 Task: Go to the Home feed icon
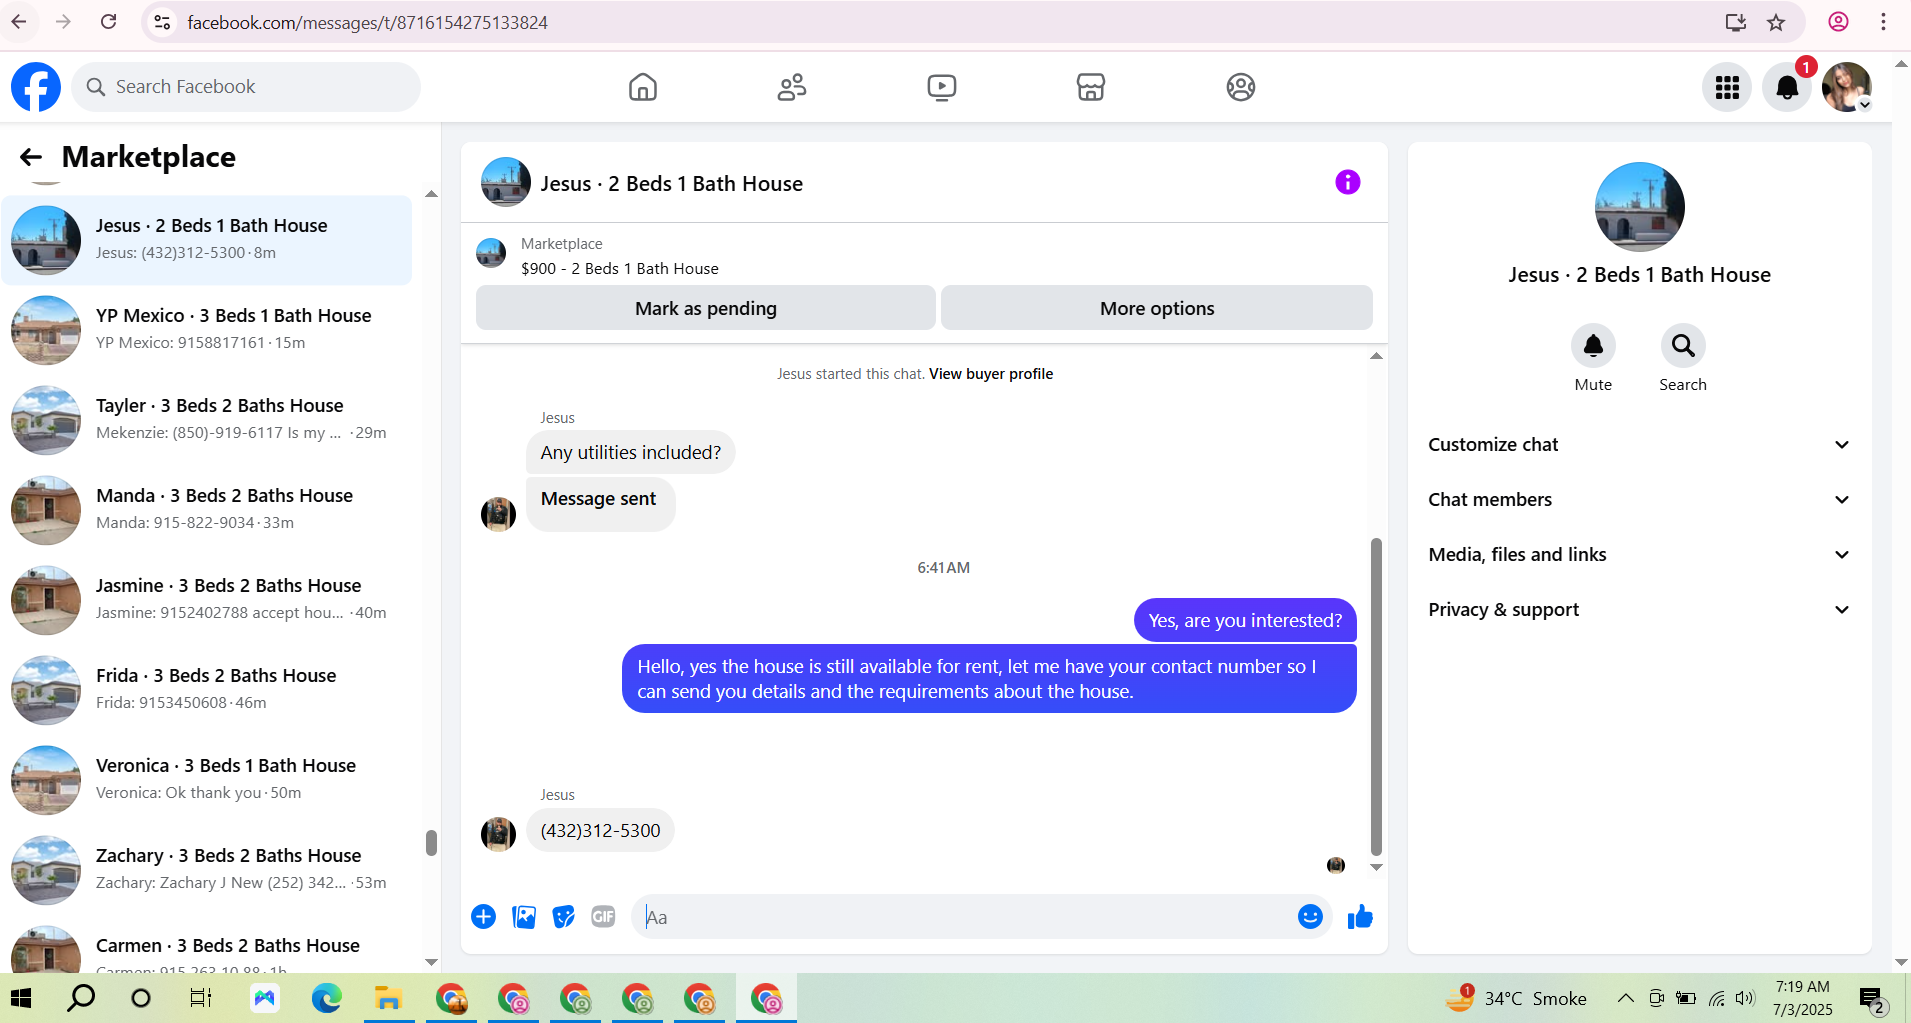click(x=643, y=87)
